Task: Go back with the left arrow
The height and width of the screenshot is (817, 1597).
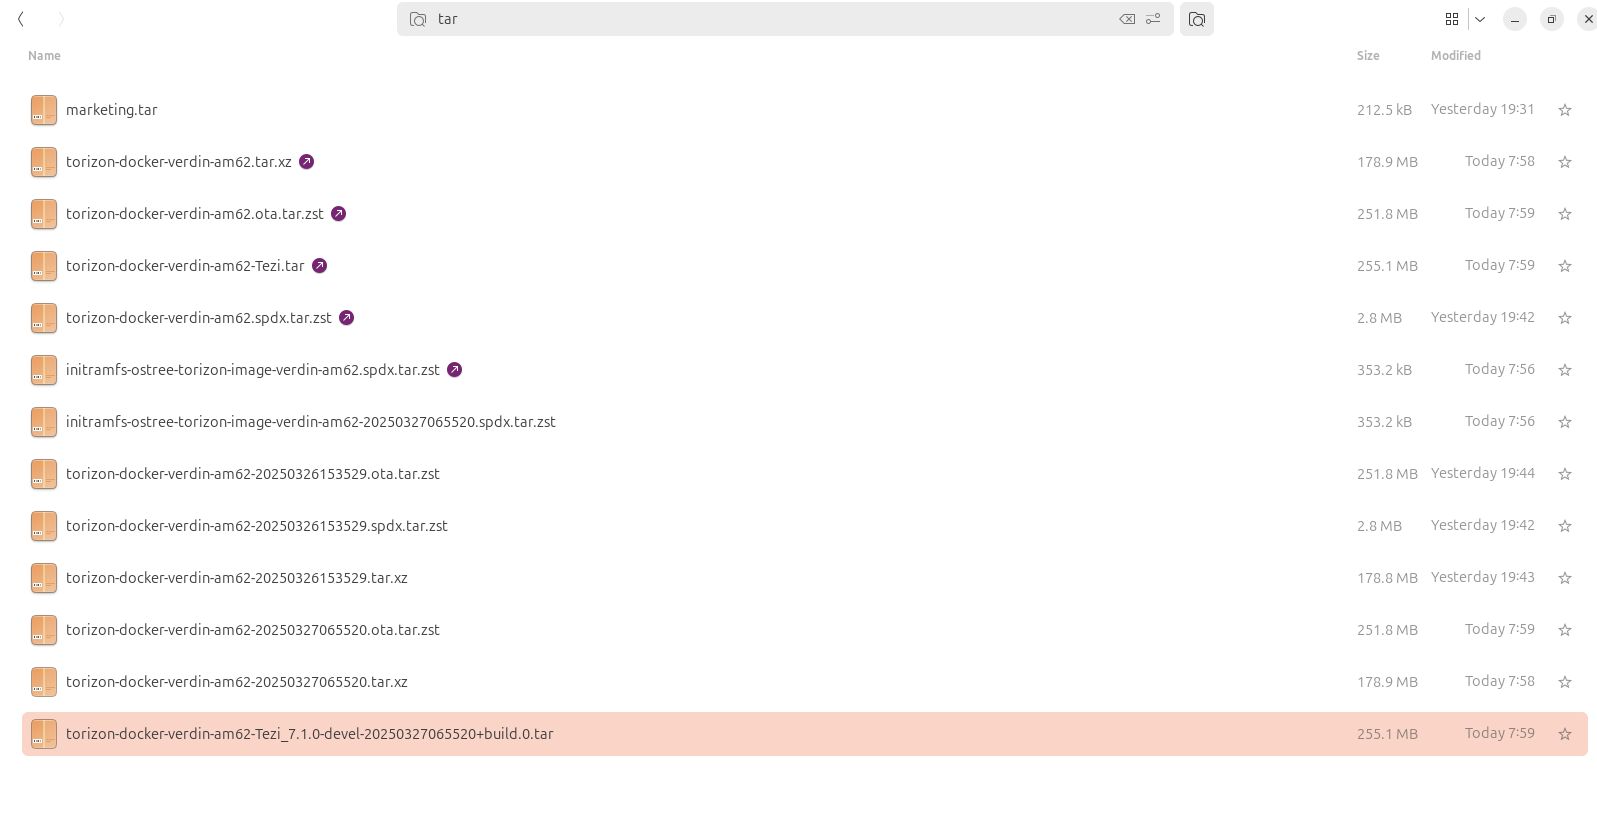Action: coord(21,19)
